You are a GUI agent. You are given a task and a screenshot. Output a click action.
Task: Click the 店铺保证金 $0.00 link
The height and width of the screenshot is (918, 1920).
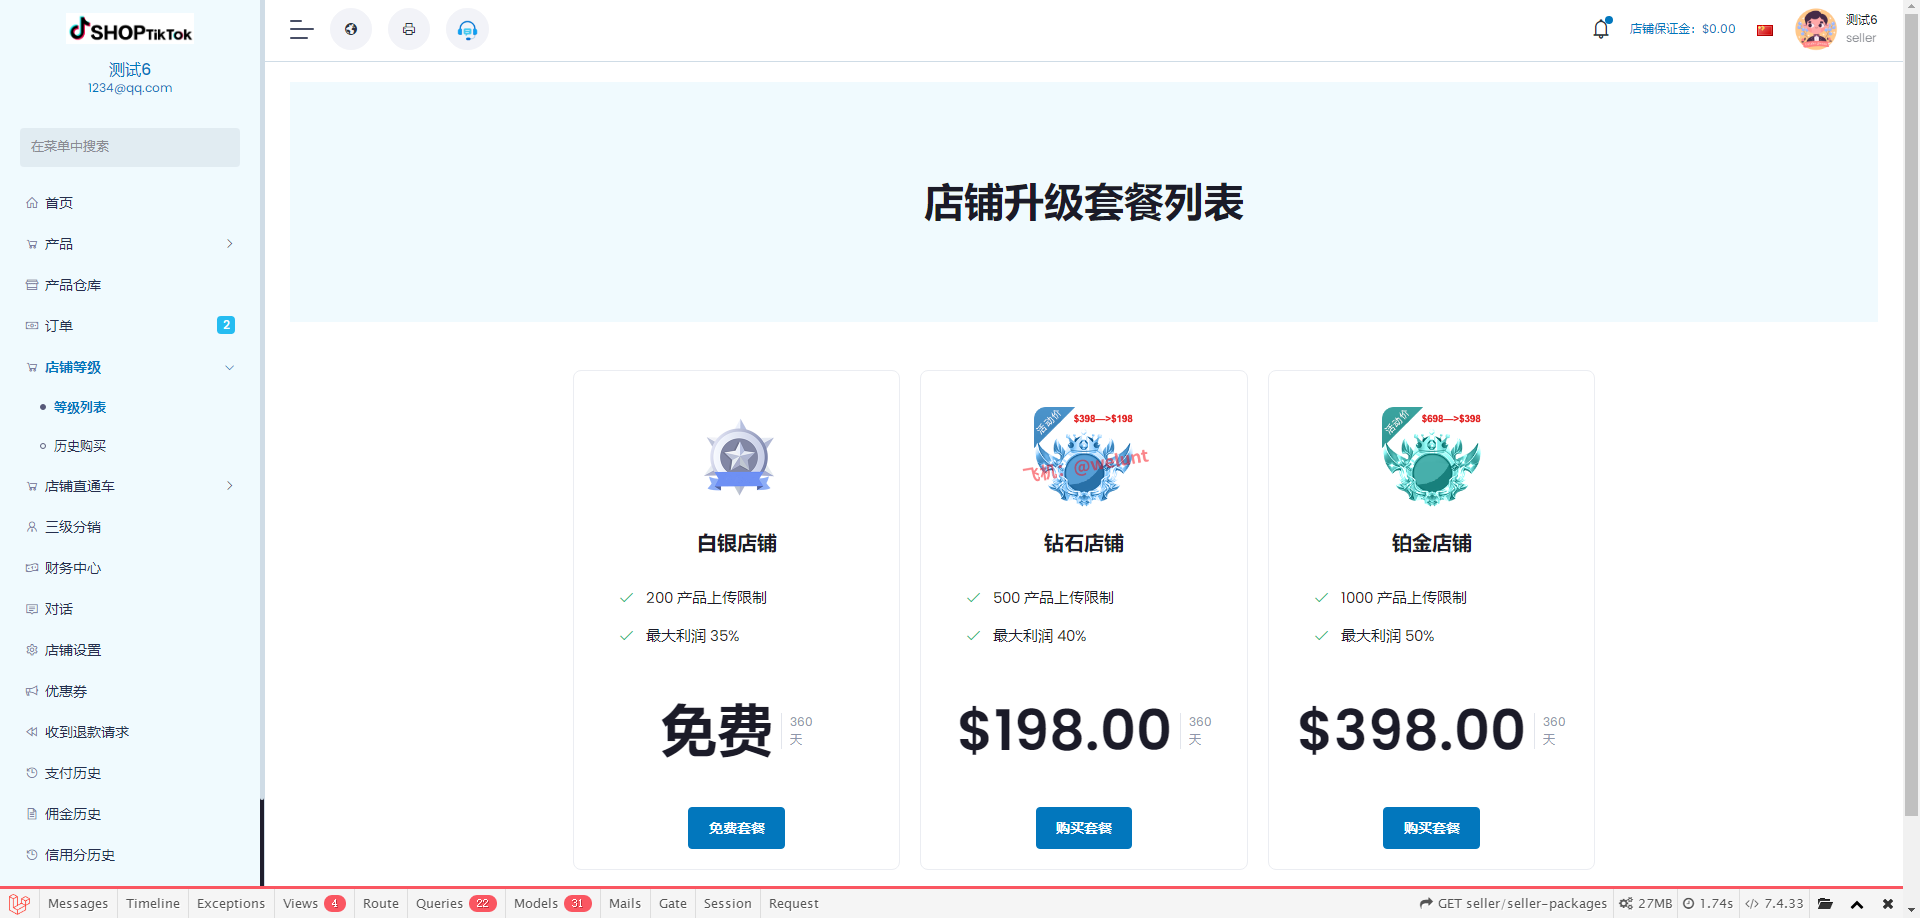[x=1683, y=29]
